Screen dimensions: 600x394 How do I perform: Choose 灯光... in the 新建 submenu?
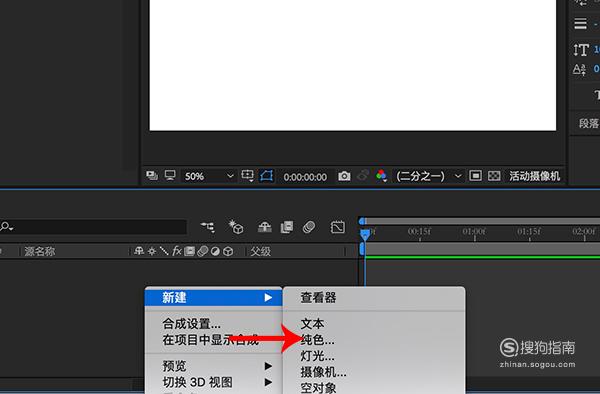click(318, 356)
